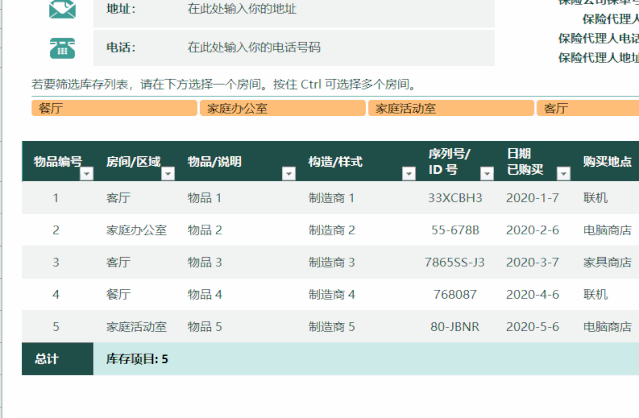This screenshot has width=639, height=418.
Task: Select the date cell 2020-3-7
Action: 532,262
